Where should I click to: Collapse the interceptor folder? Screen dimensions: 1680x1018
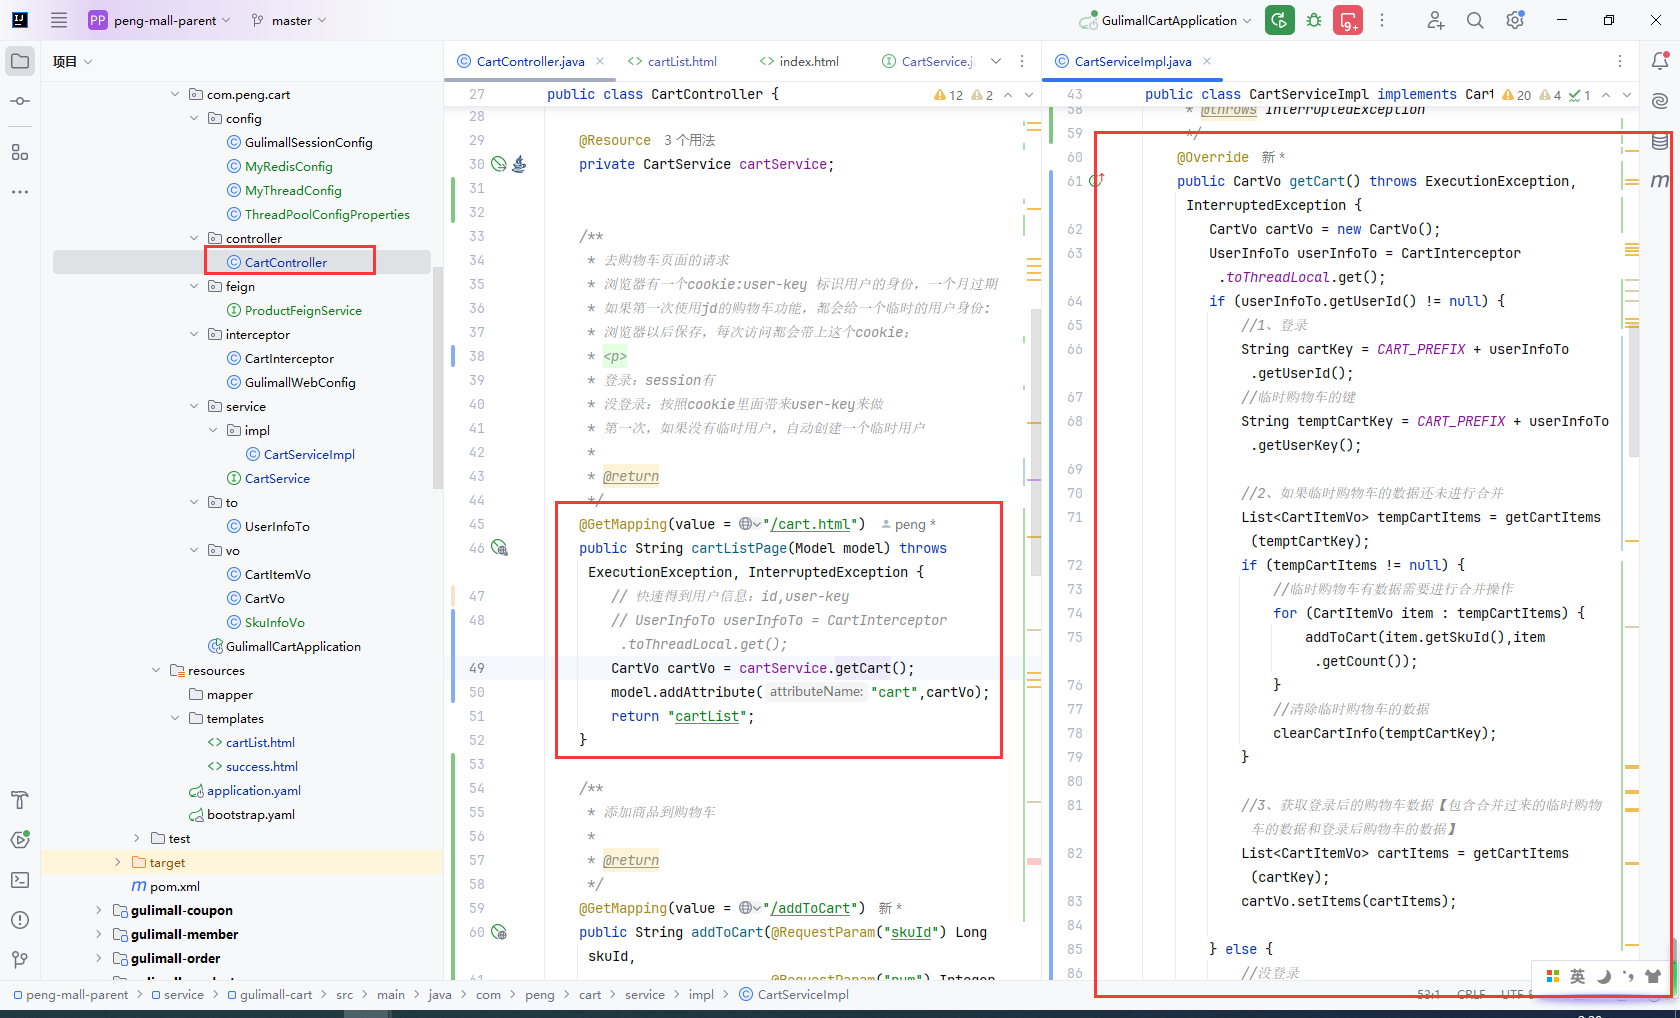tap(194, 334)
